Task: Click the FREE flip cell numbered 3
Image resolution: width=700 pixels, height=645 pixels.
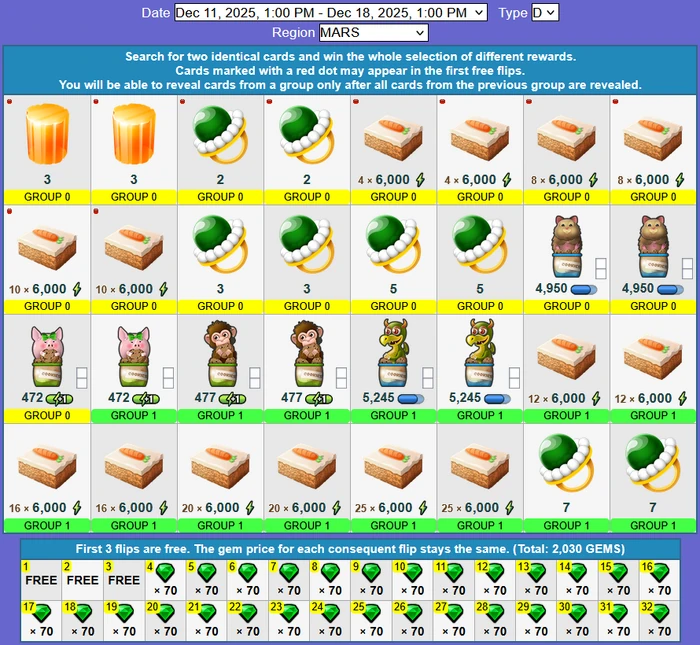Action: point(124,580)
